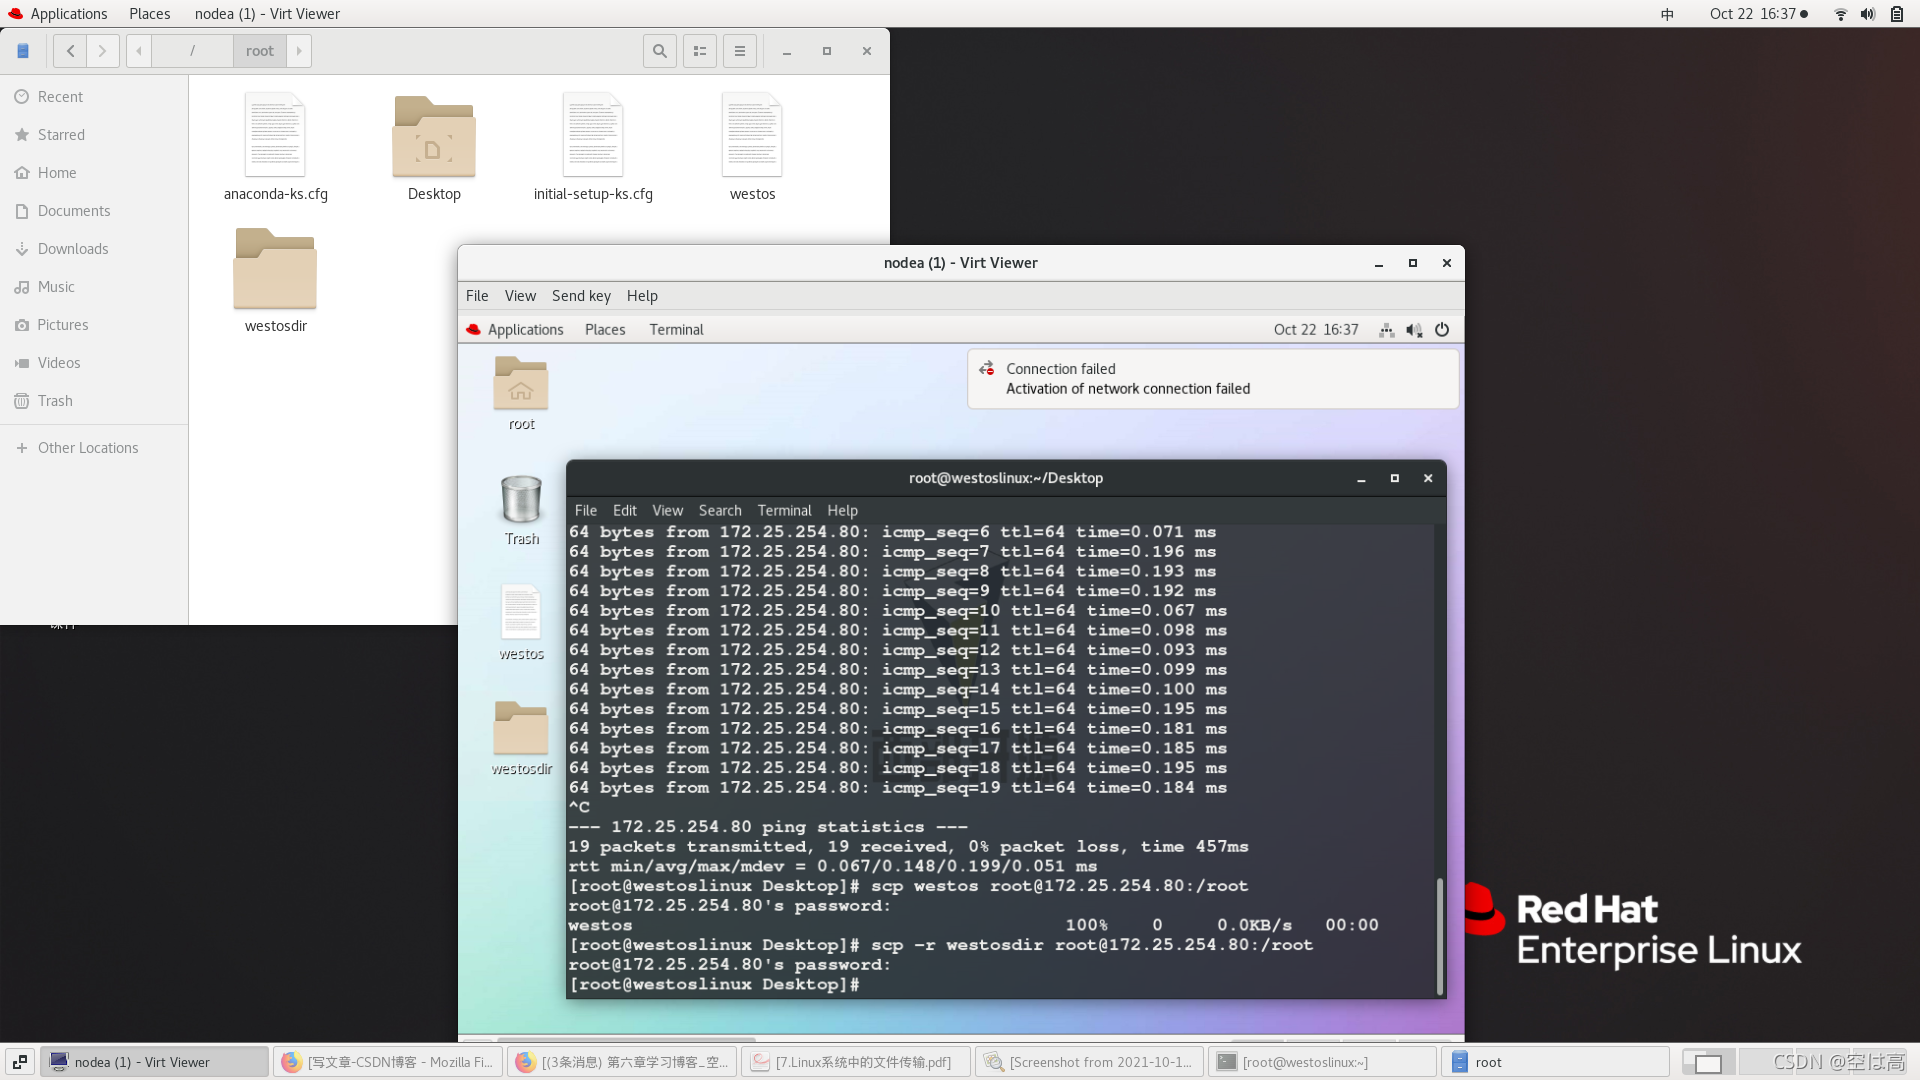The width and height of the screenshot is (1920, 1080).
Task: Click host Wi-Fi status icon
Action: (x=1840, y=14)
